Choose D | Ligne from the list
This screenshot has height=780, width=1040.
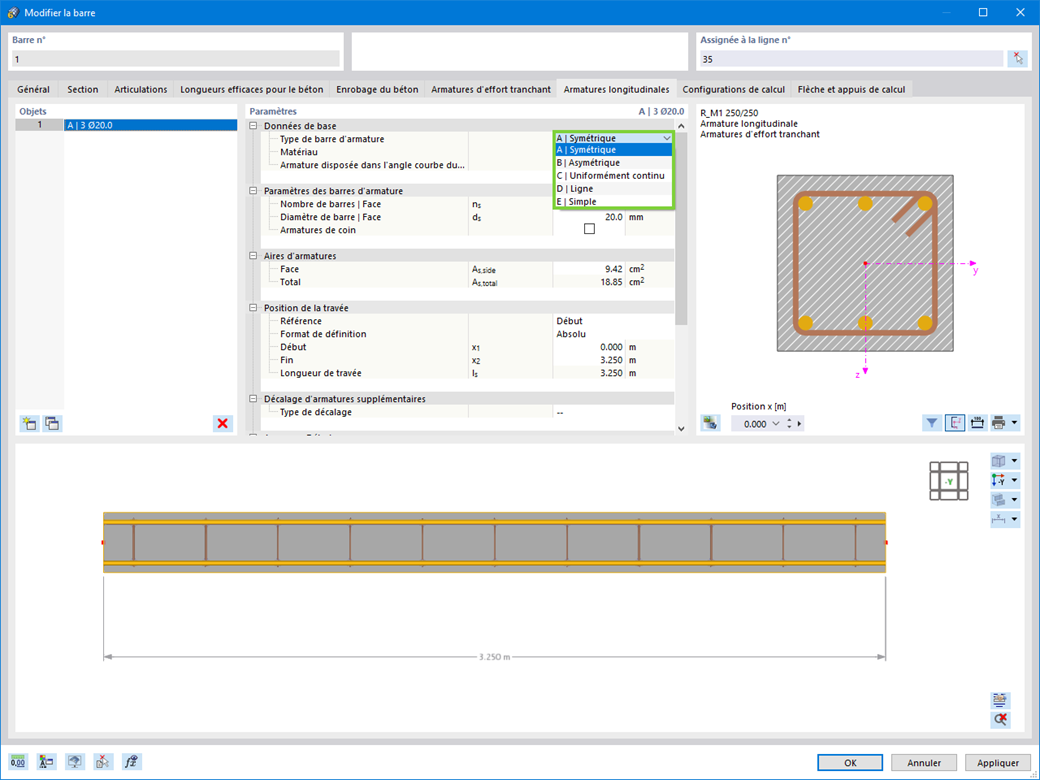tap(614, 189)
